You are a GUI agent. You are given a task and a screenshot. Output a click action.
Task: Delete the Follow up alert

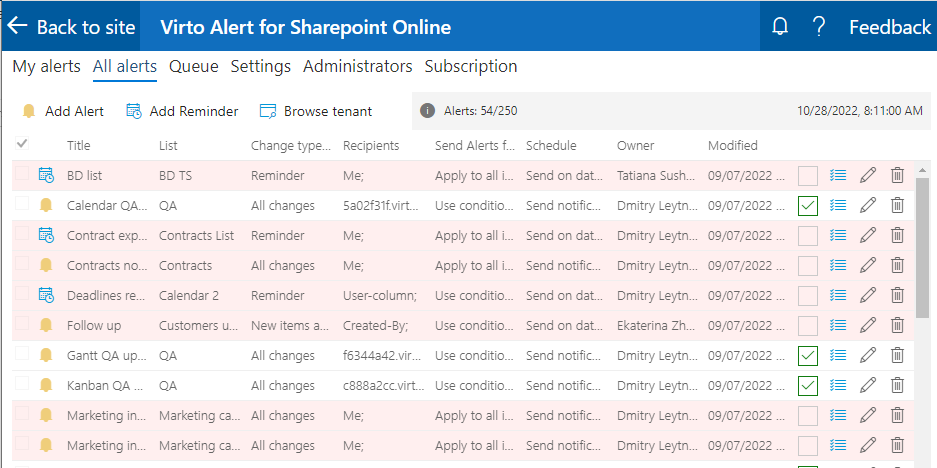click(897, 325)
